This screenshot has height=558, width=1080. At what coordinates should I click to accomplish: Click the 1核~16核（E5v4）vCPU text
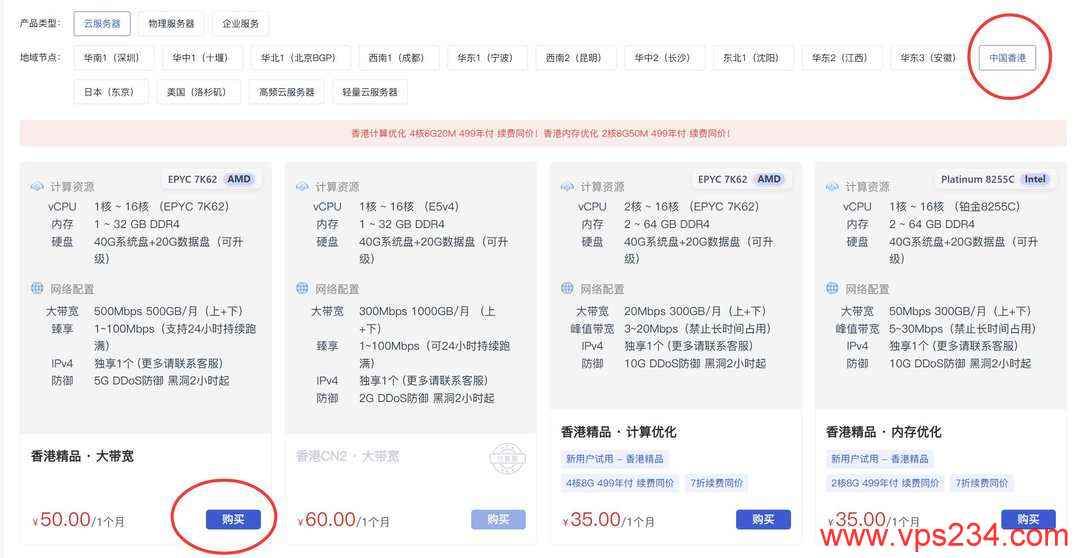coord(409,207)
